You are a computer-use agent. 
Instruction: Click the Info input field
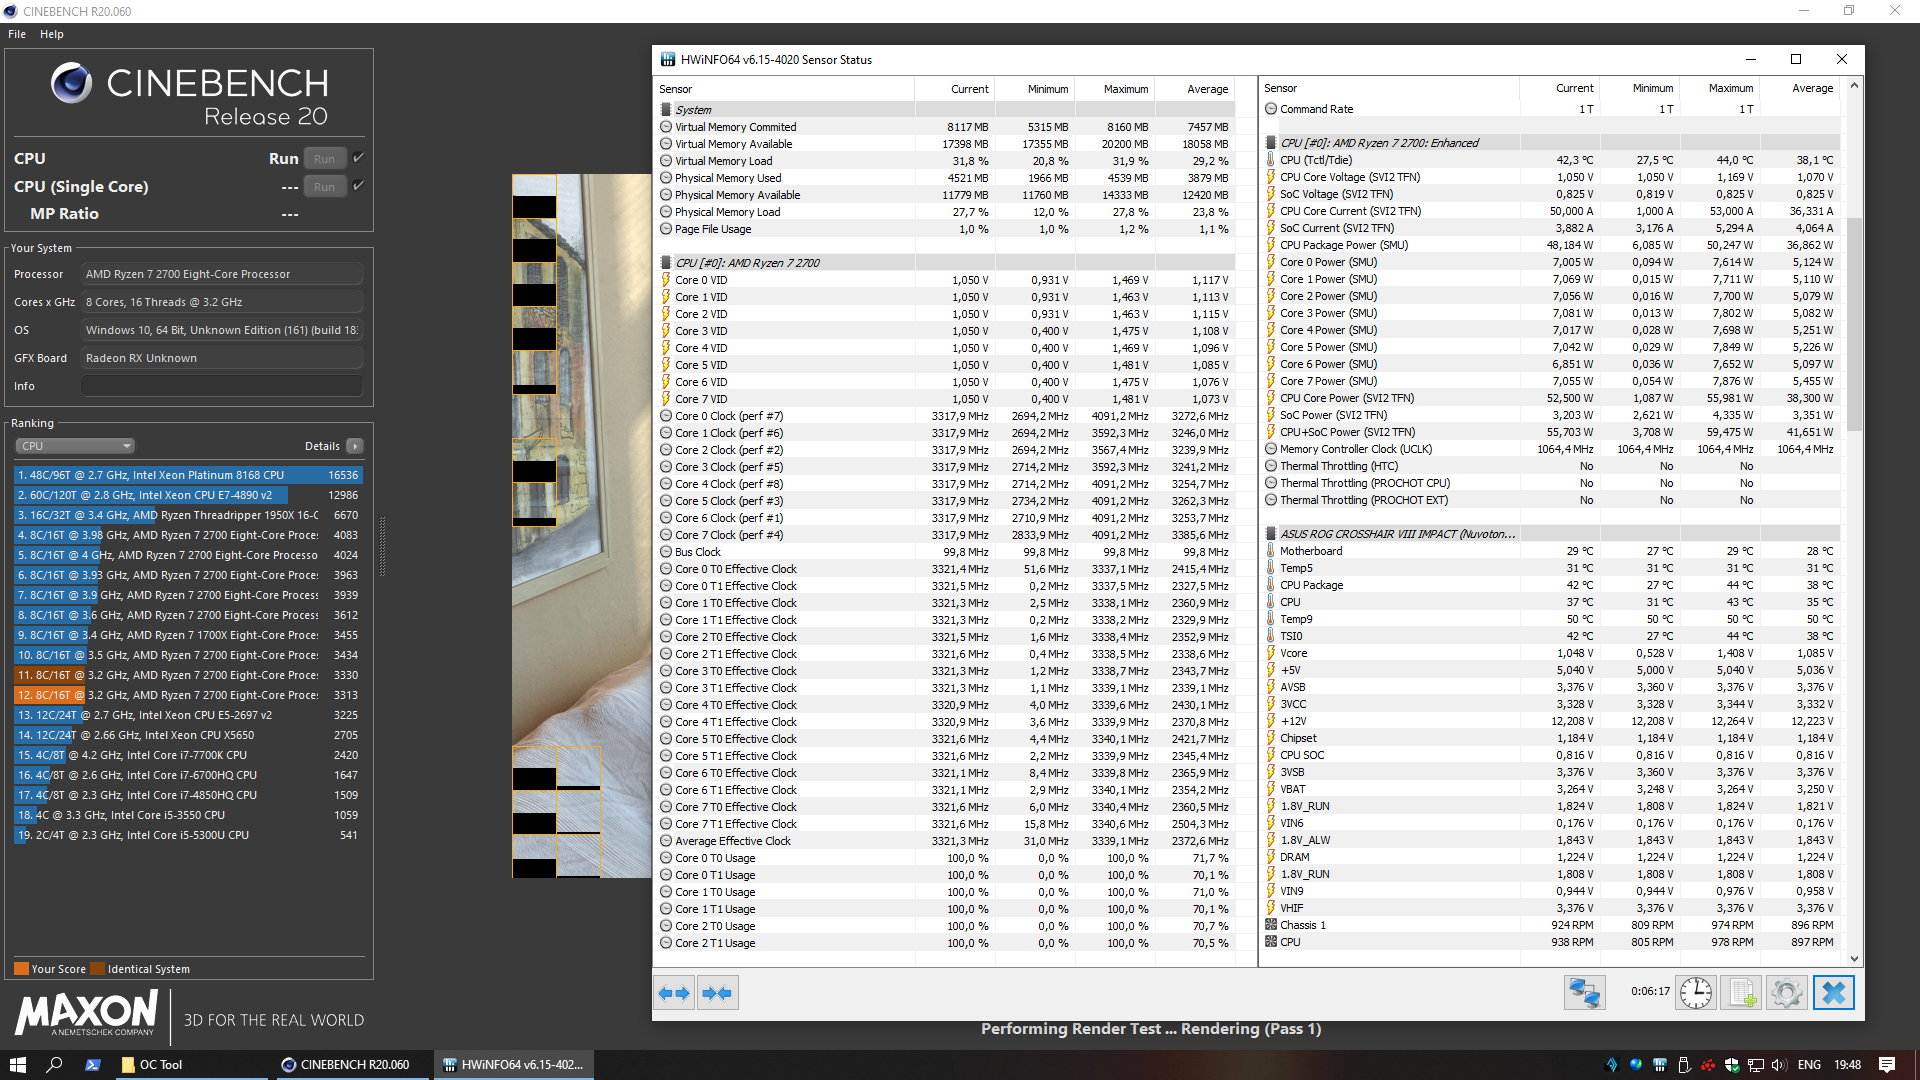click(222, 386)
